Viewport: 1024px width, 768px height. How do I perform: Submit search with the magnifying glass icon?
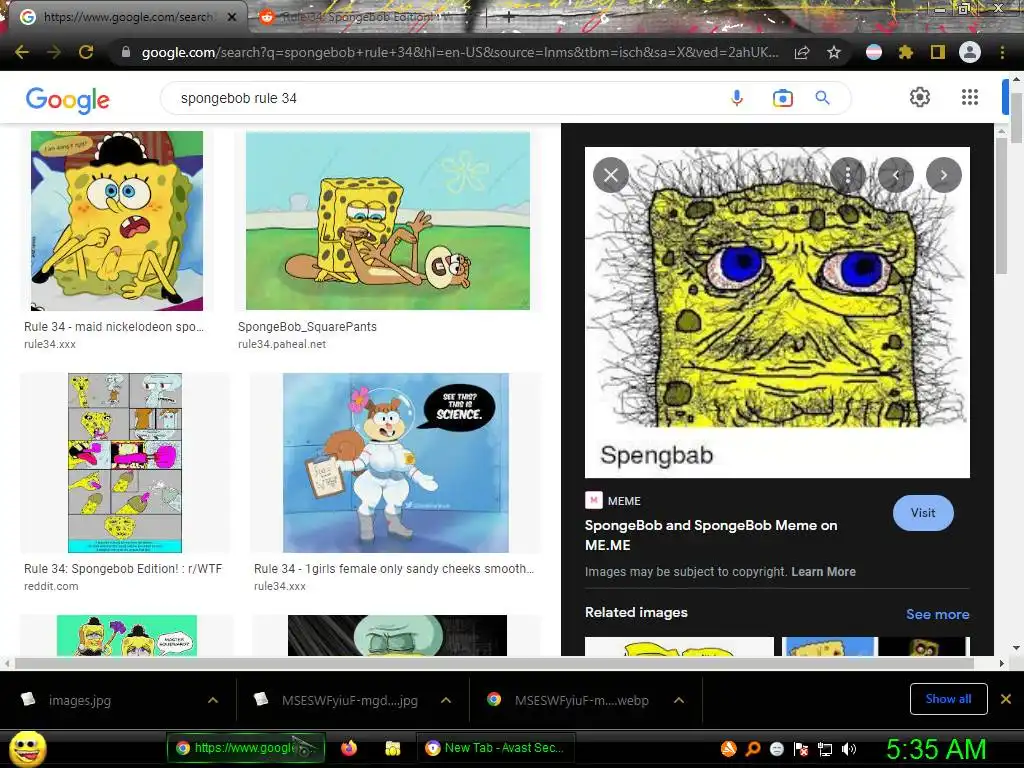(822, 98)
